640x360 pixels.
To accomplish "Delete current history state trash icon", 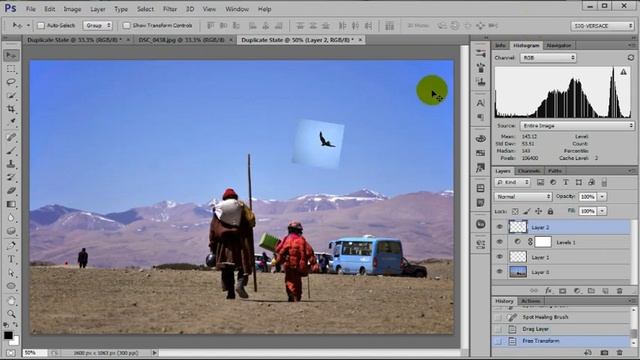I will (x=620, y=352).
